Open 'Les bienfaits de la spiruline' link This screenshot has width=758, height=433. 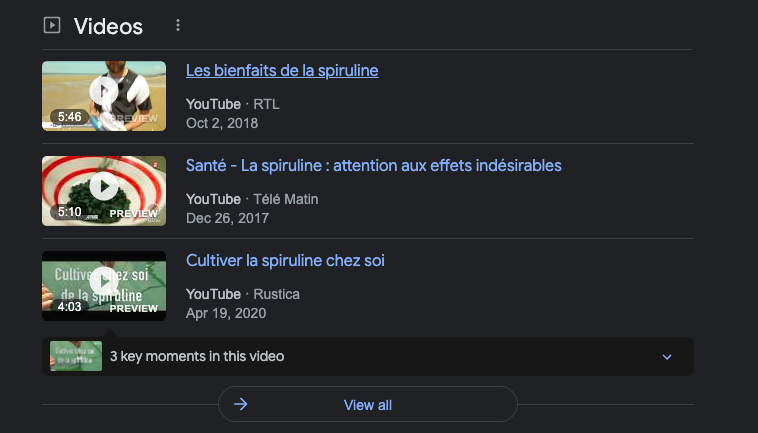tap(282, 71)
